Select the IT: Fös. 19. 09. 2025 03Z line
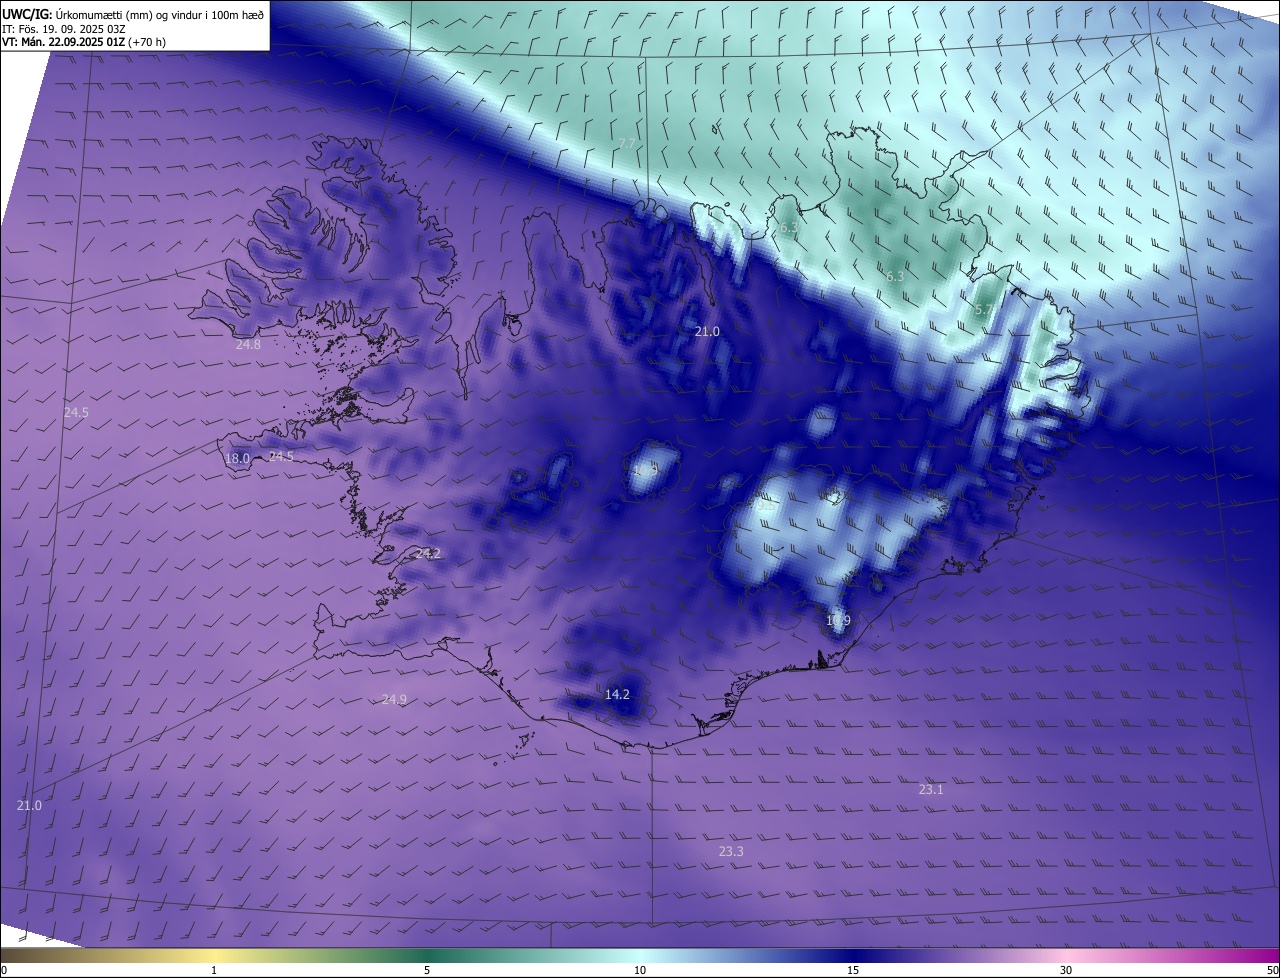1280x978 pixels. 62,28
